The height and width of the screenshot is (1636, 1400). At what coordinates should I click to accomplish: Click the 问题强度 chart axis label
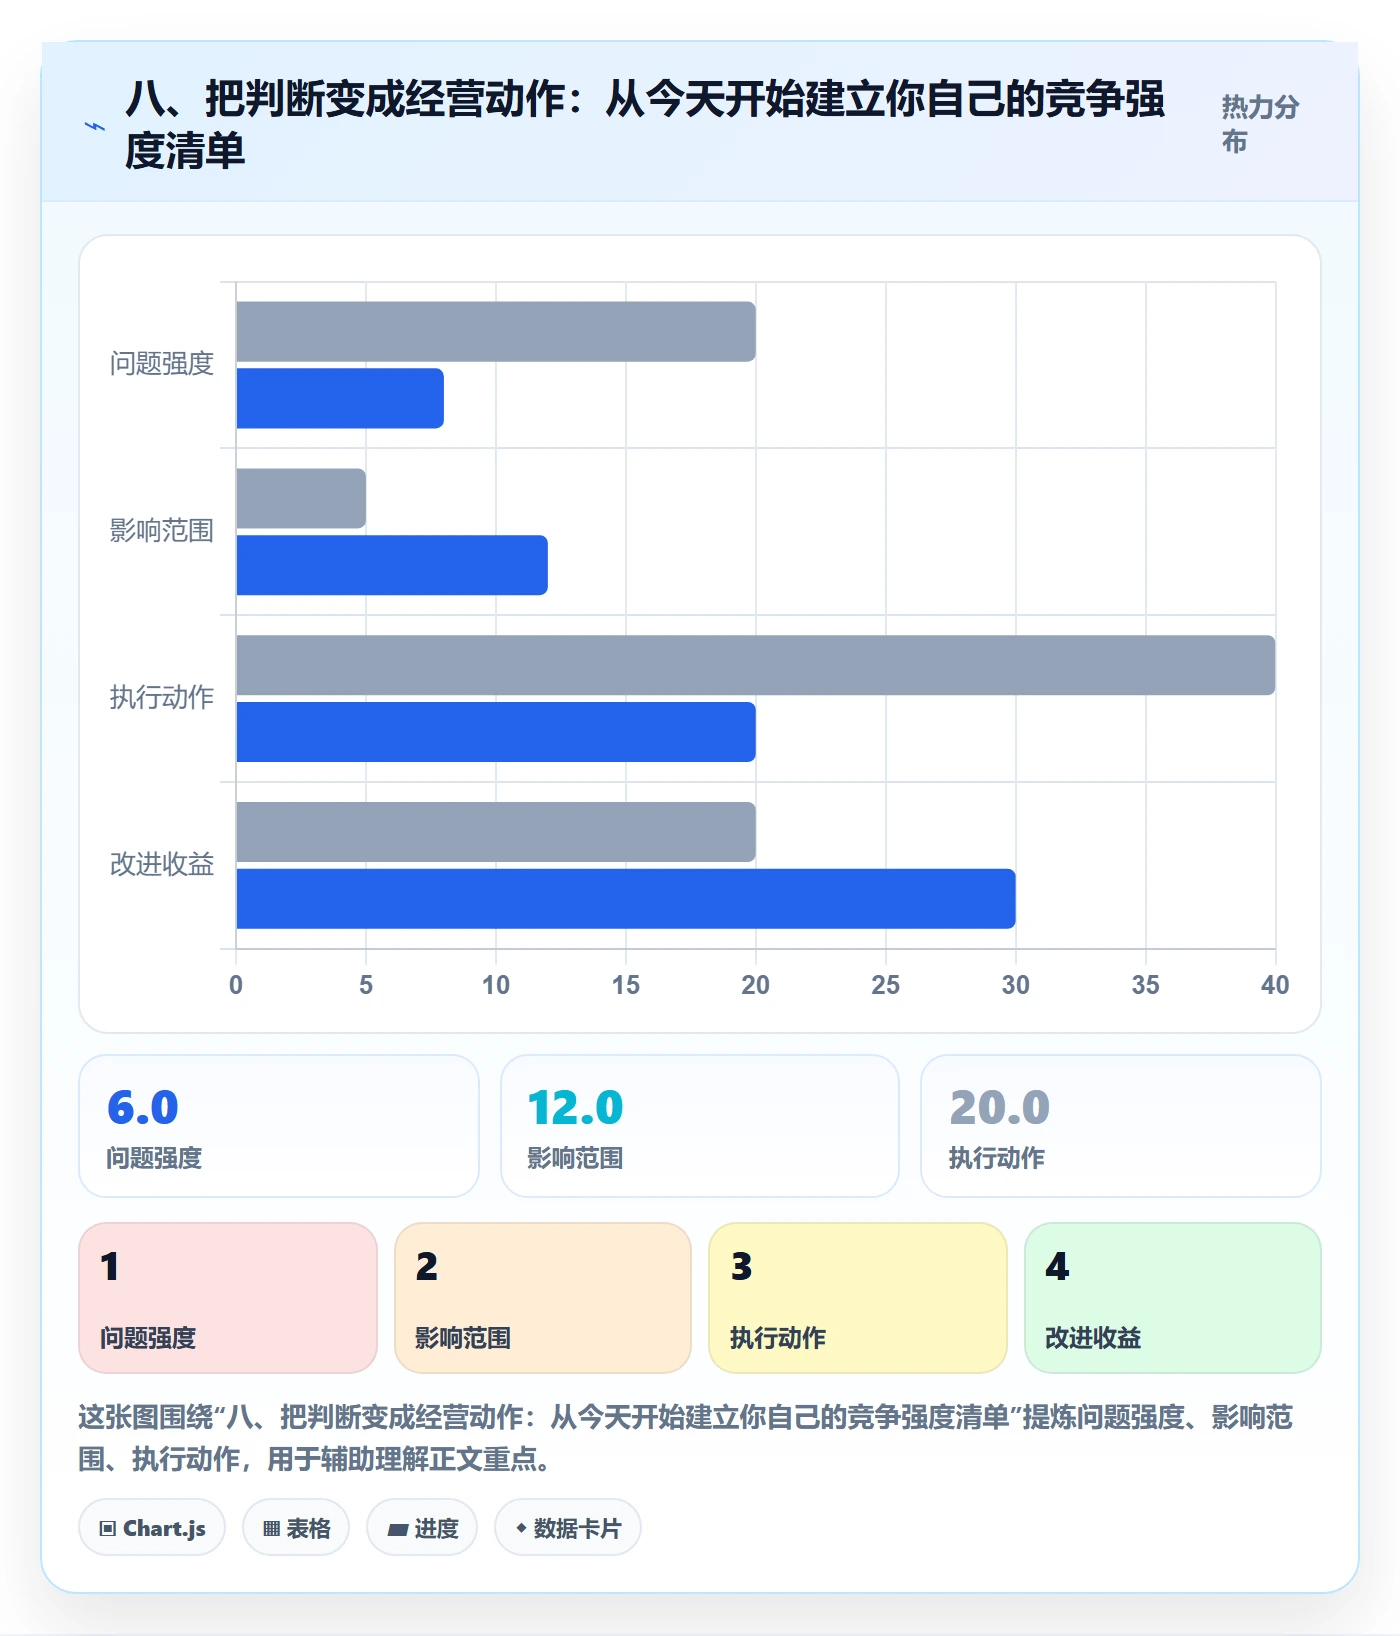click(x=162, y=364)
